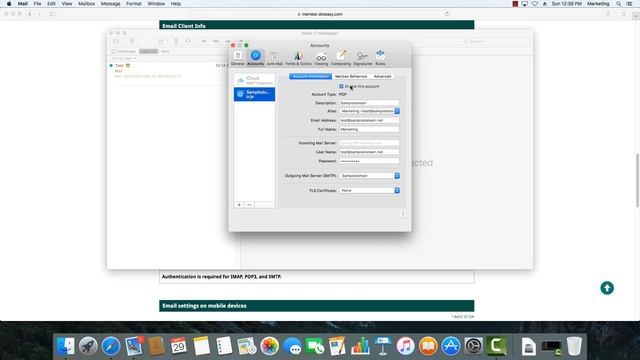This screenshot has height=360, width=640.
Task: Open Photos app in the Dock
Action: (x=269, y=346)
